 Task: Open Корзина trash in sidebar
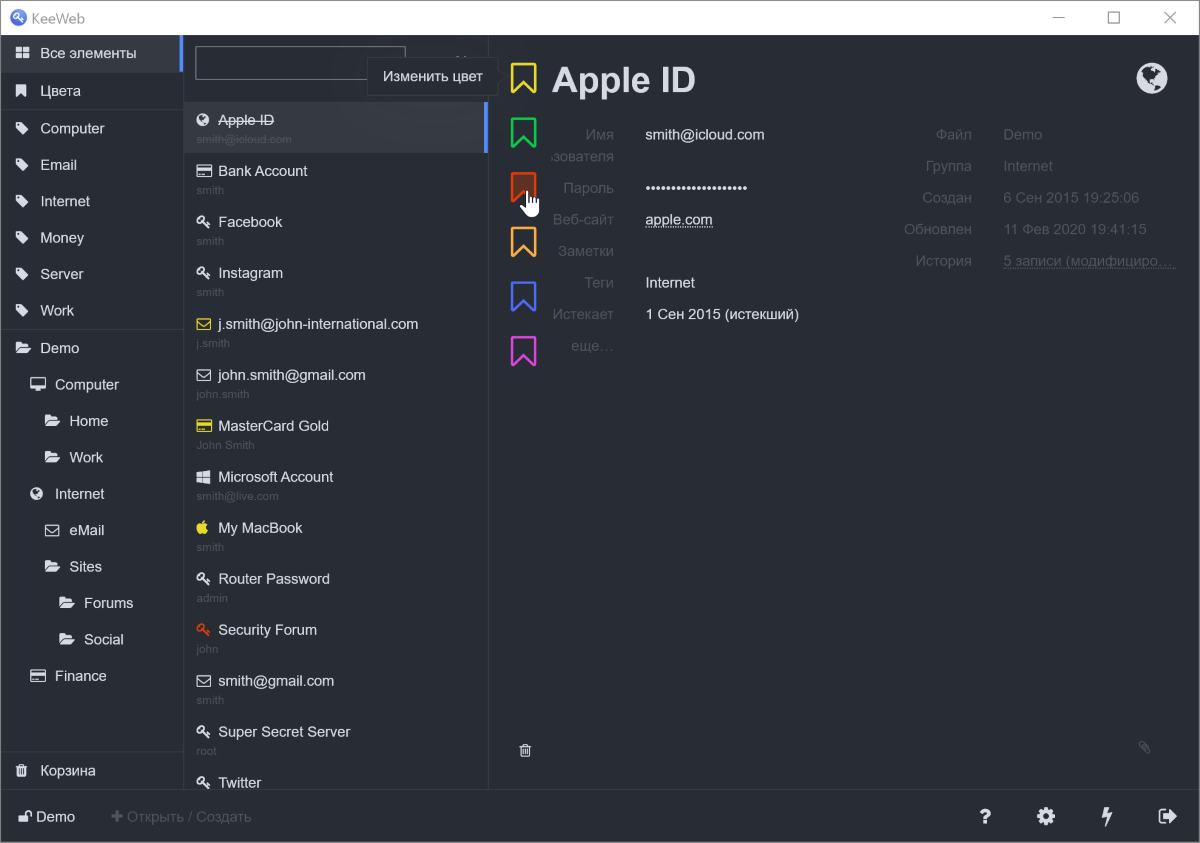(x=91, y=771)
